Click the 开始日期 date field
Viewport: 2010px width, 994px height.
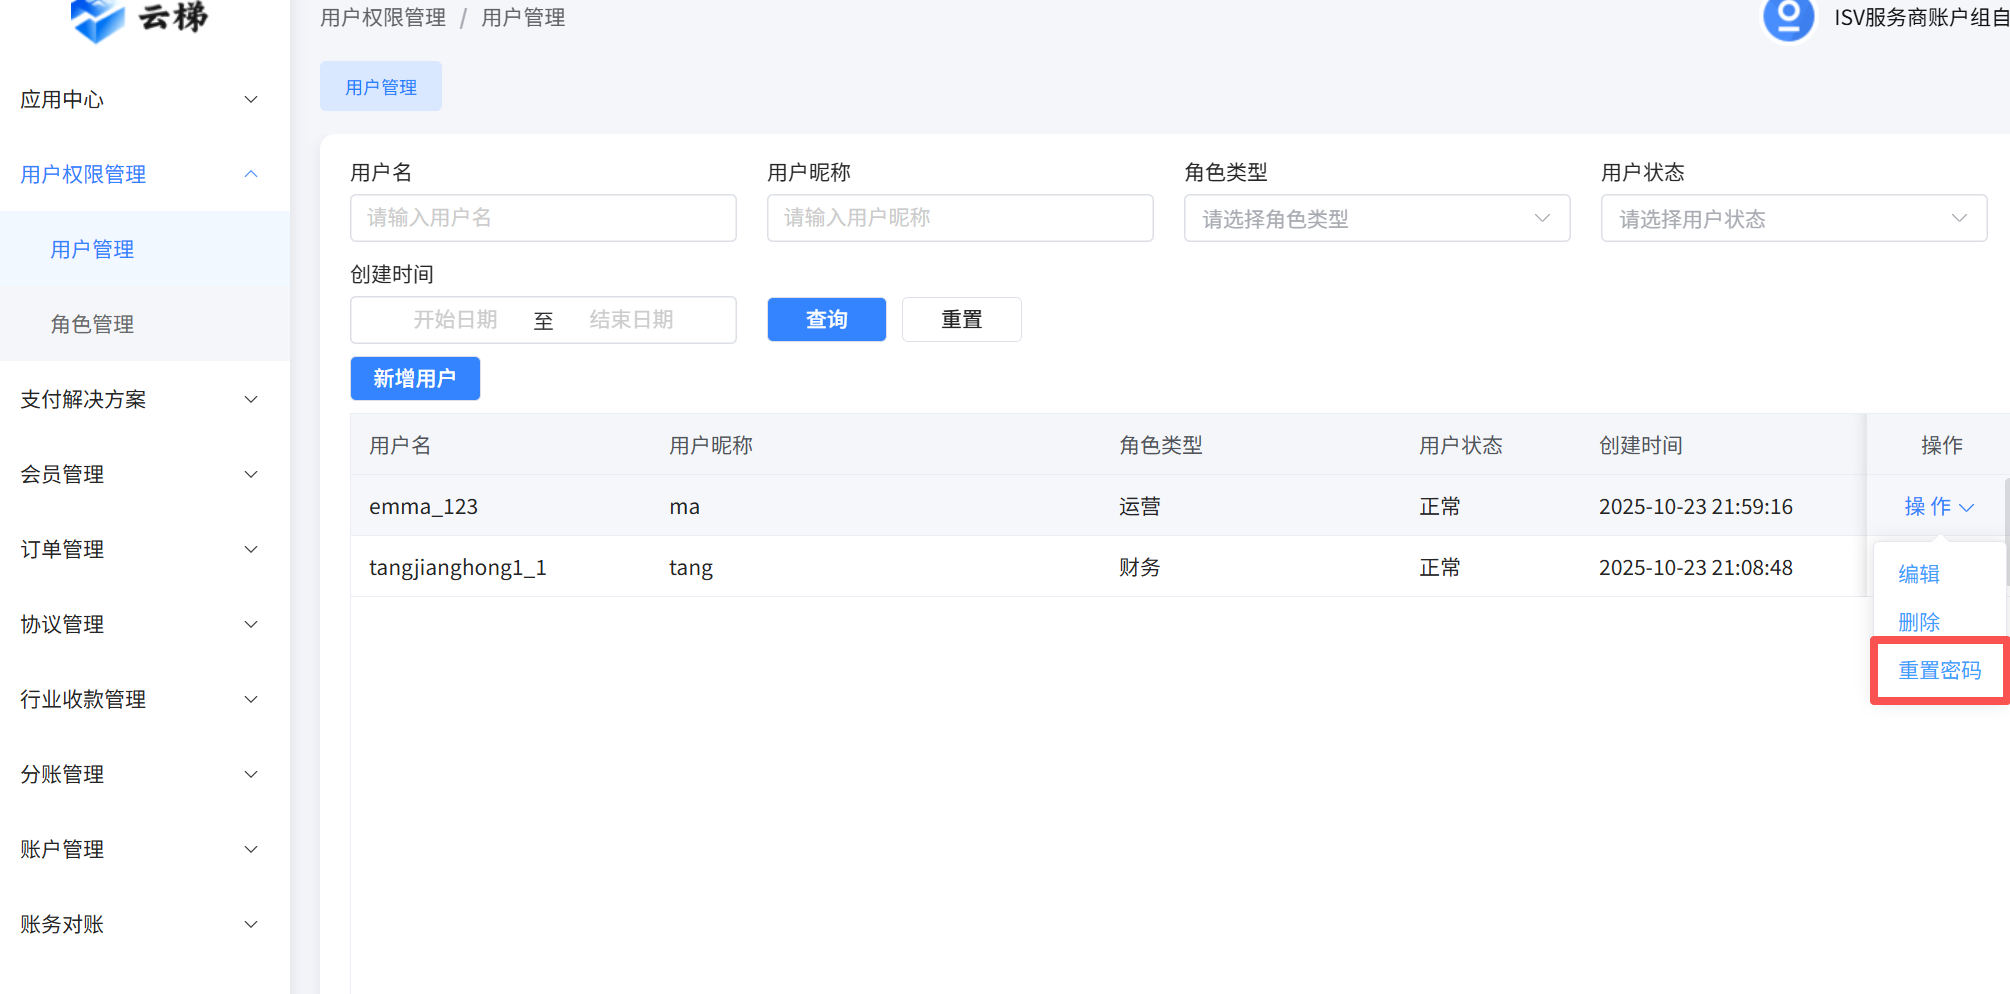coord(455,320)
